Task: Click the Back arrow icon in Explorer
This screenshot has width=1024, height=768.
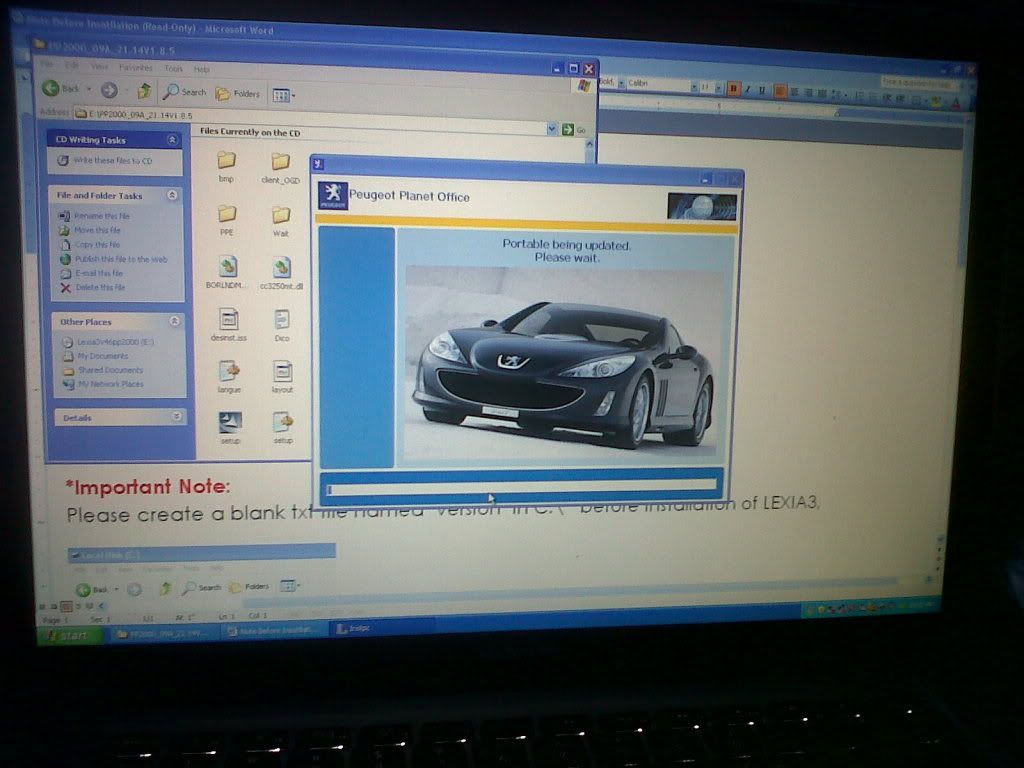Action: pos(51,88)
